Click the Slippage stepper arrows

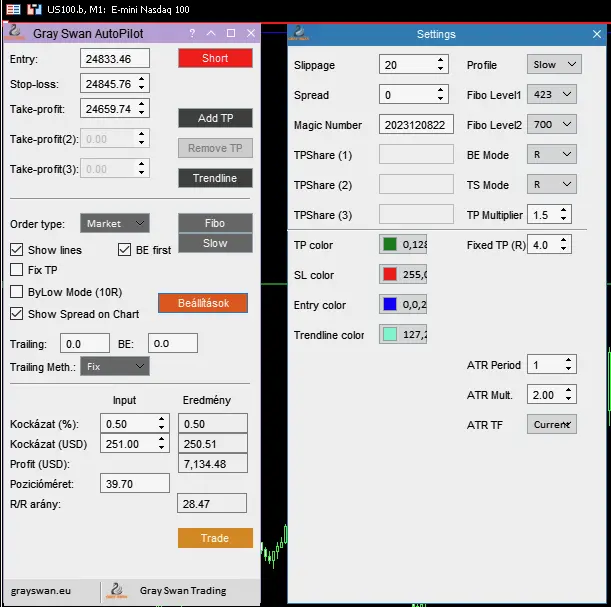440,65
